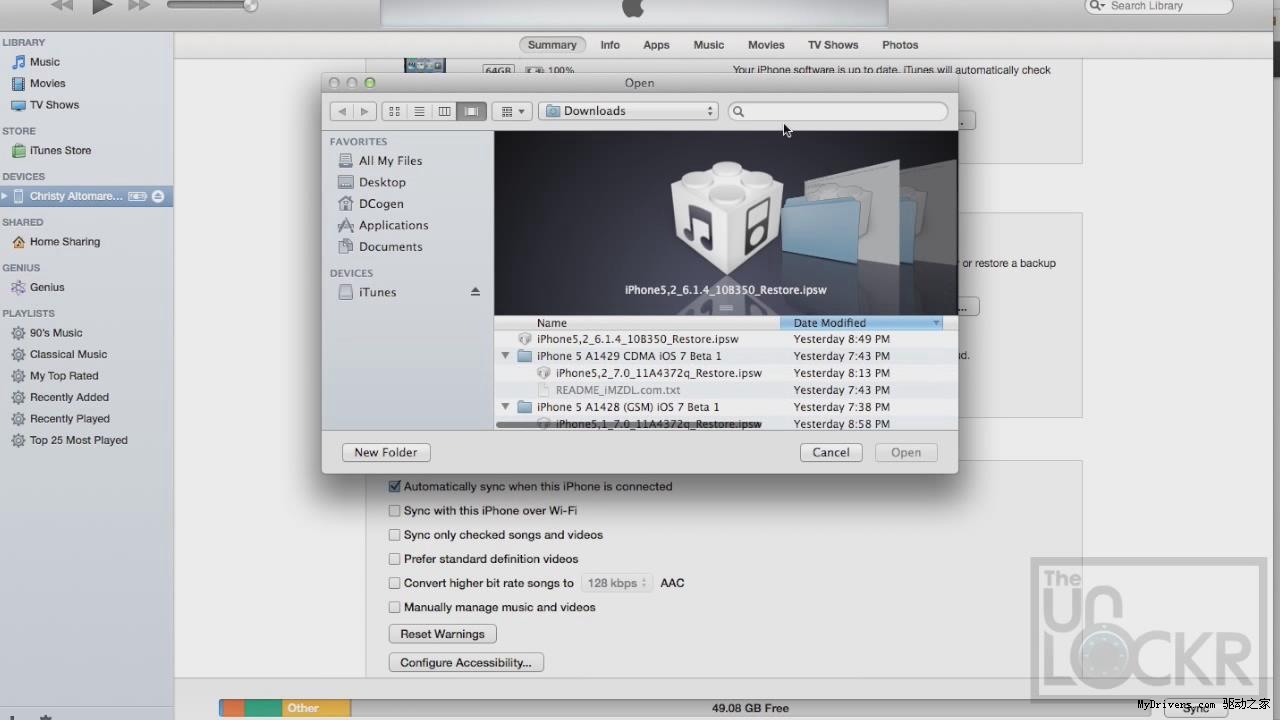Switch Open dialog to Cover Flow view
Image resolution: width=1280 pixels, height=720 pixels.
pyautogui.click(x=470, y=111)
